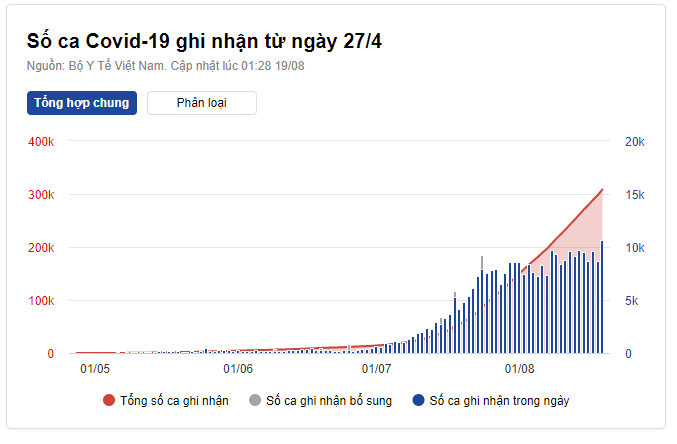Click the 15k right axis label
Screen dimensions: 677x444
point(635,195)
